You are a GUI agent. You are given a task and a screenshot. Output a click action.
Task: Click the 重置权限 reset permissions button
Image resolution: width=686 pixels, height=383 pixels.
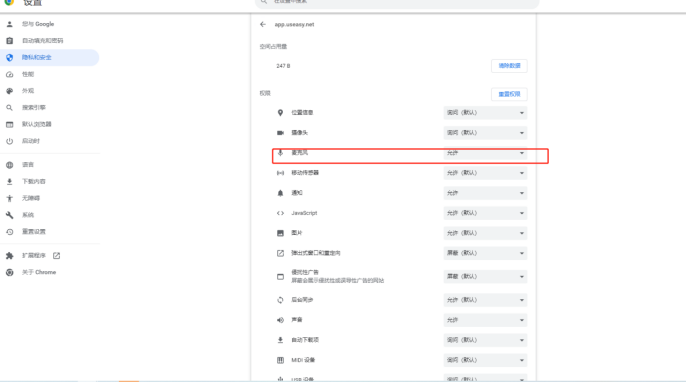[x=509, y=94]
